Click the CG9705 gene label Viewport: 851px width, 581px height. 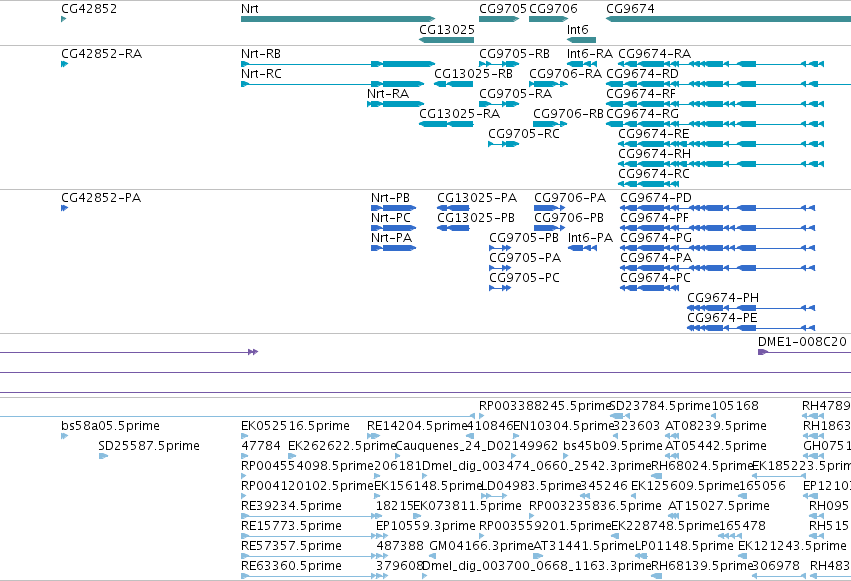point(503,9)
